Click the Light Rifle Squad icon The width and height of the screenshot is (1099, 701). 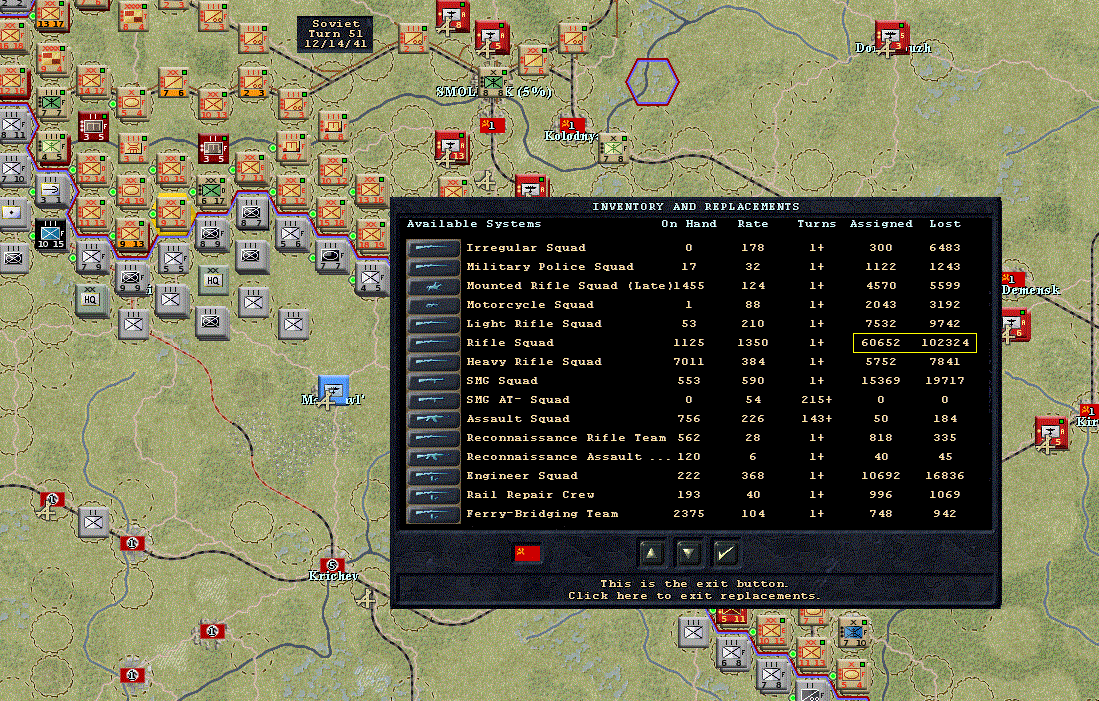click(433, 324)
